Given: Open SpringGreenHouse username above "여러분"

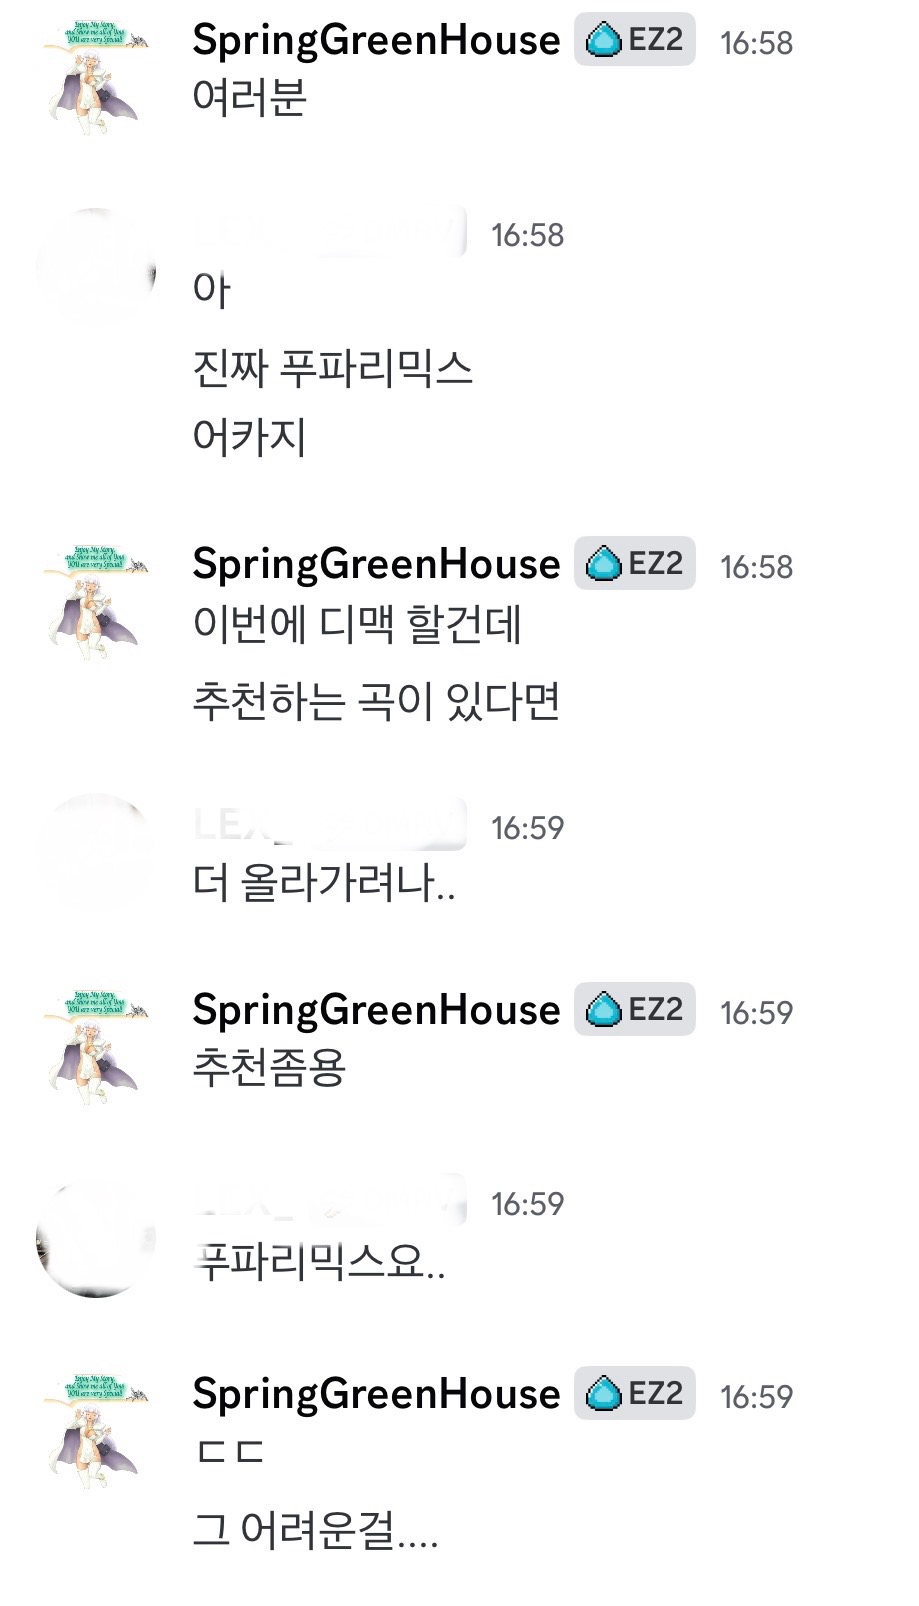Looking at the screenshot, I should [376, 41].
